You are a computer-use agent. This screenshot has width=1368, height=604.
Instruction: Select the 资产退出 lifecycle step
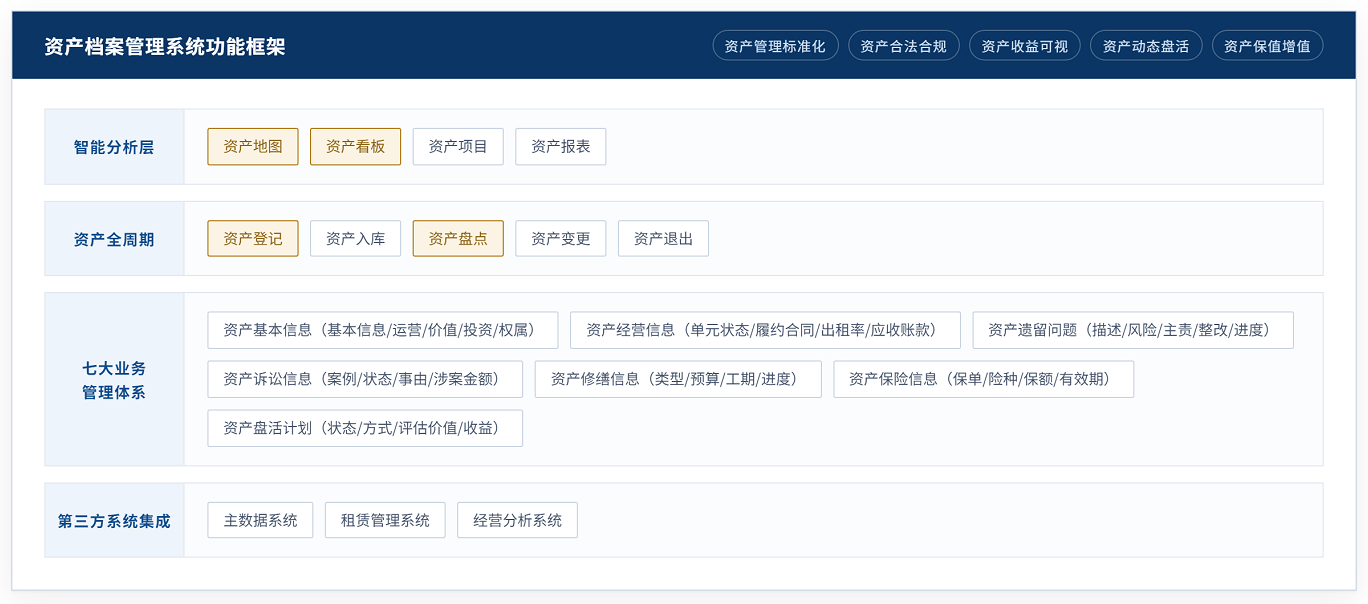tap(663, 239)
